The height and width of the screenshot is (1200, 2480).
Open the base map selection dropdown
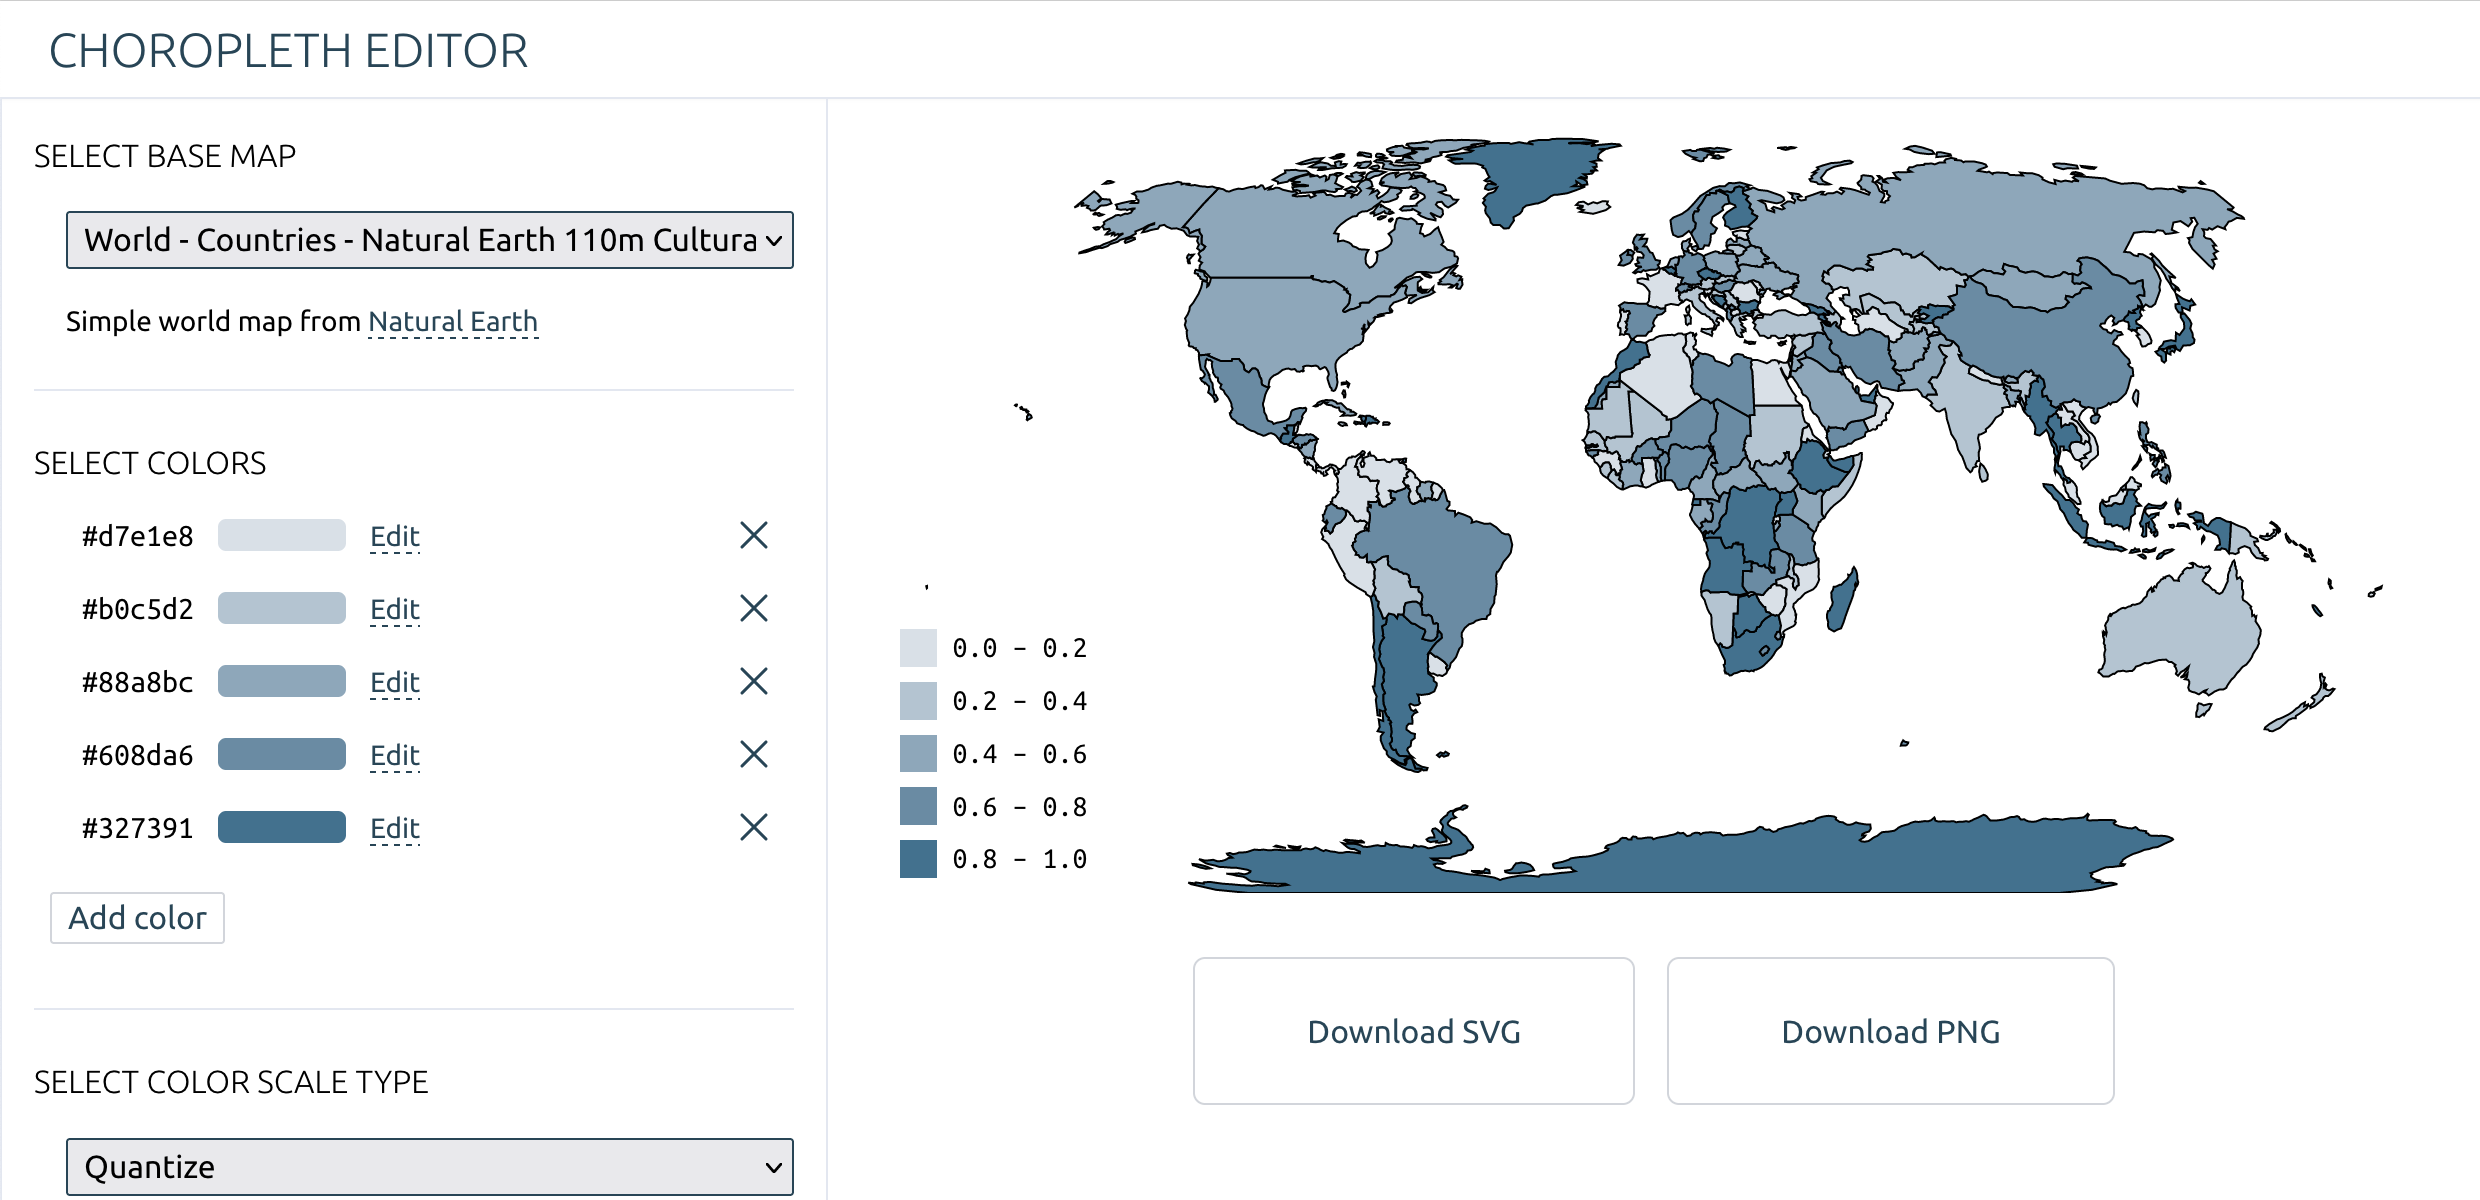pos(429,240)
